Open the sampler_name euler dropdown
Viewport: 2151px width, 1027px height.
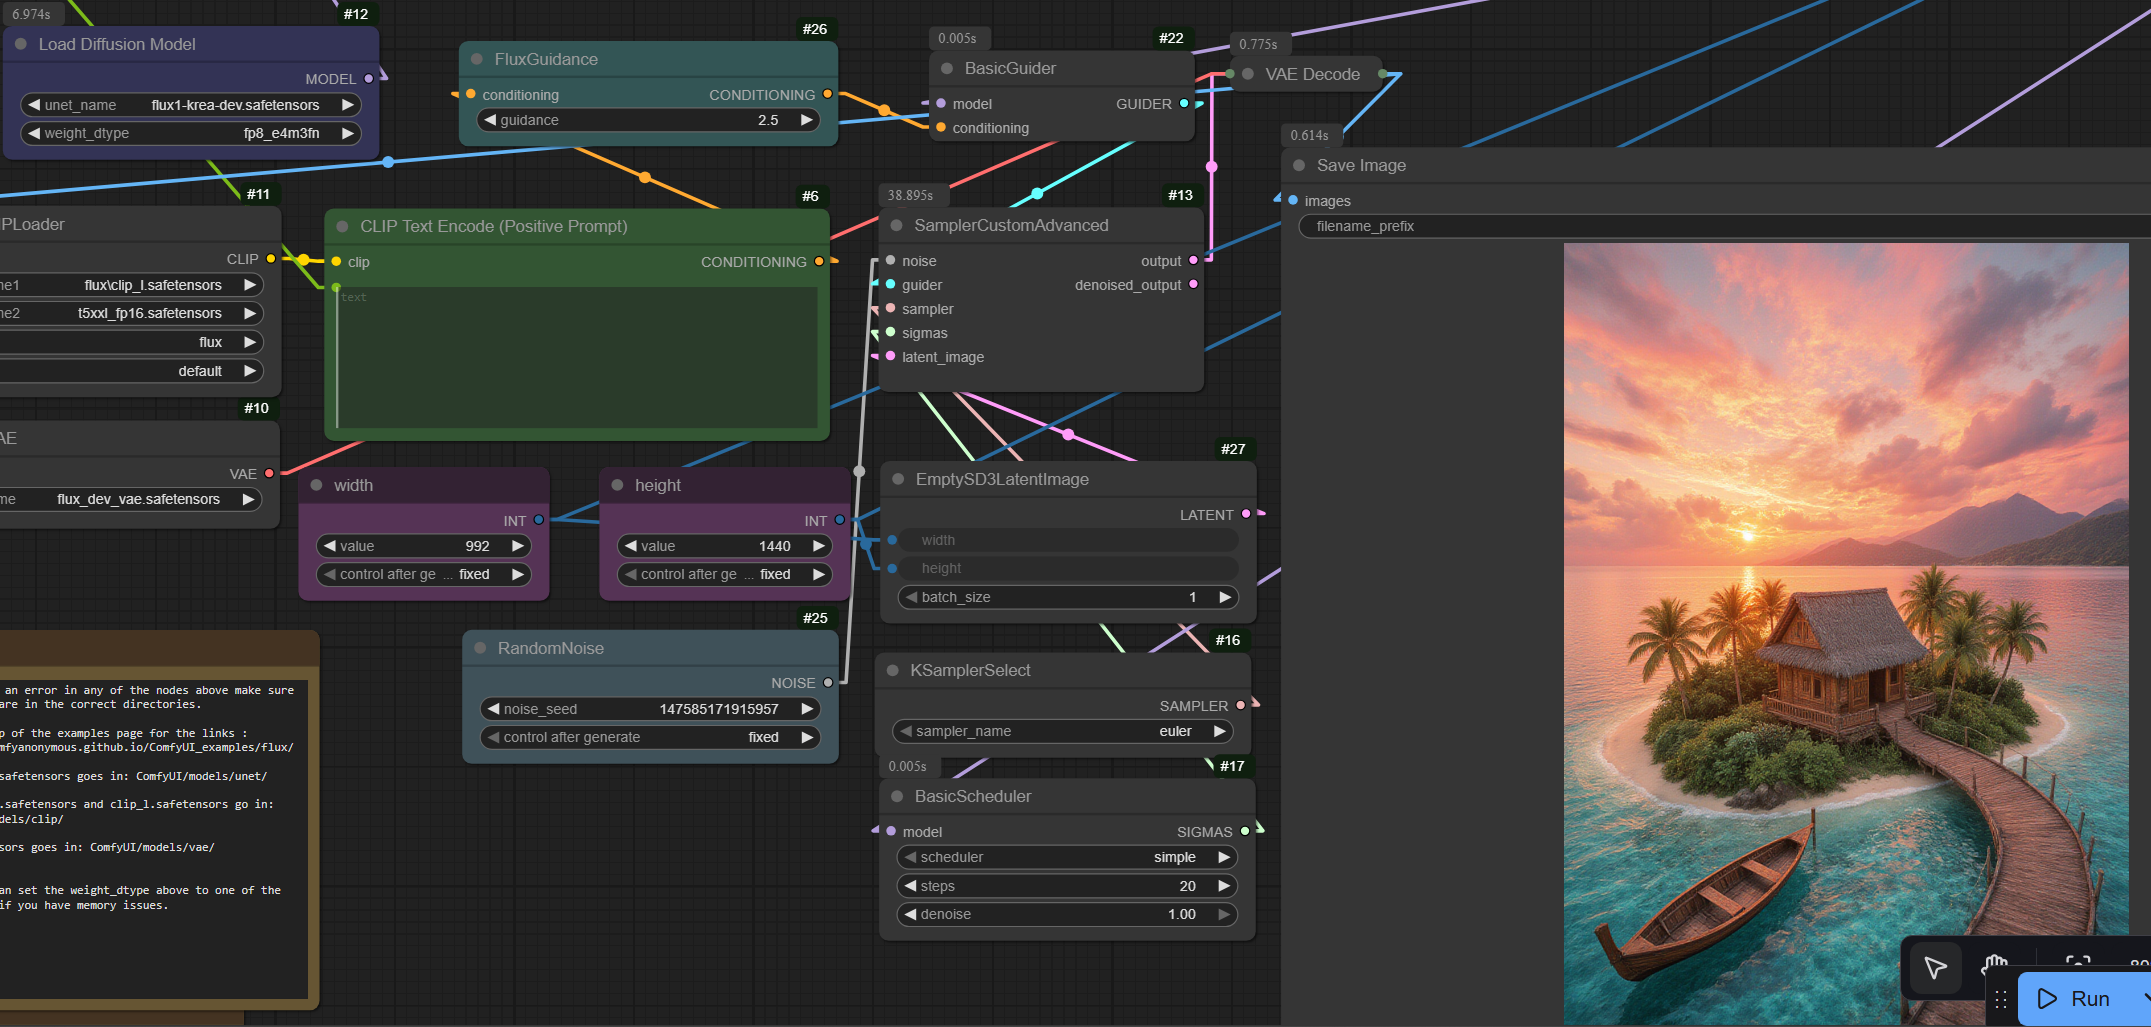coord(1063,731)
